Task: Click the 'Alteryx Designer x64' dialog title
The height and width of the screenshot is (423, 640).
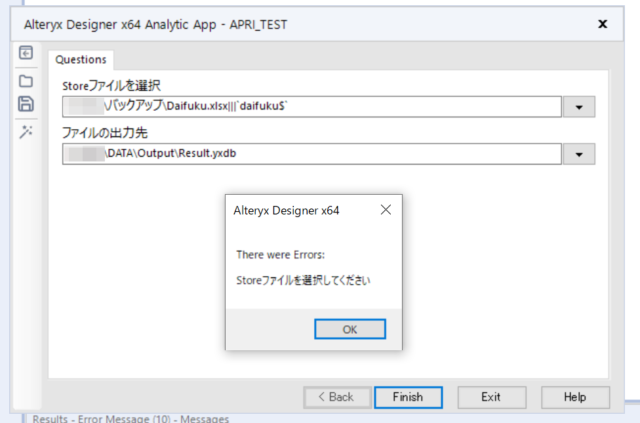Action: pyautogui.click(x=286, y=211)
